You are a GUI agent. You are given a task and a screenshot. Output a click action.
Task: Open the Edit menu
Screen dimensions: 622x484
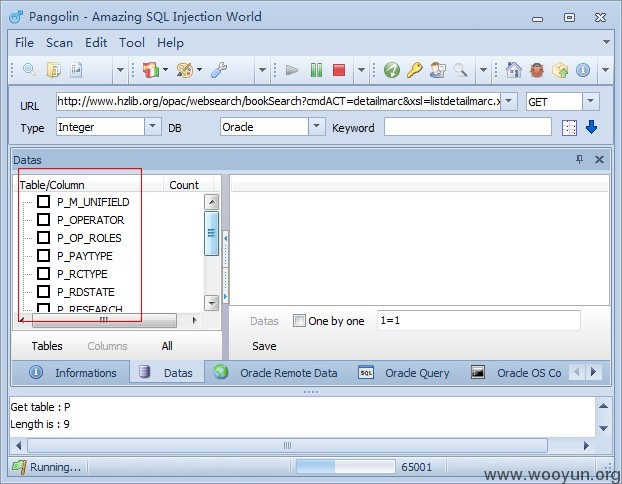click(x=96, y=42)
